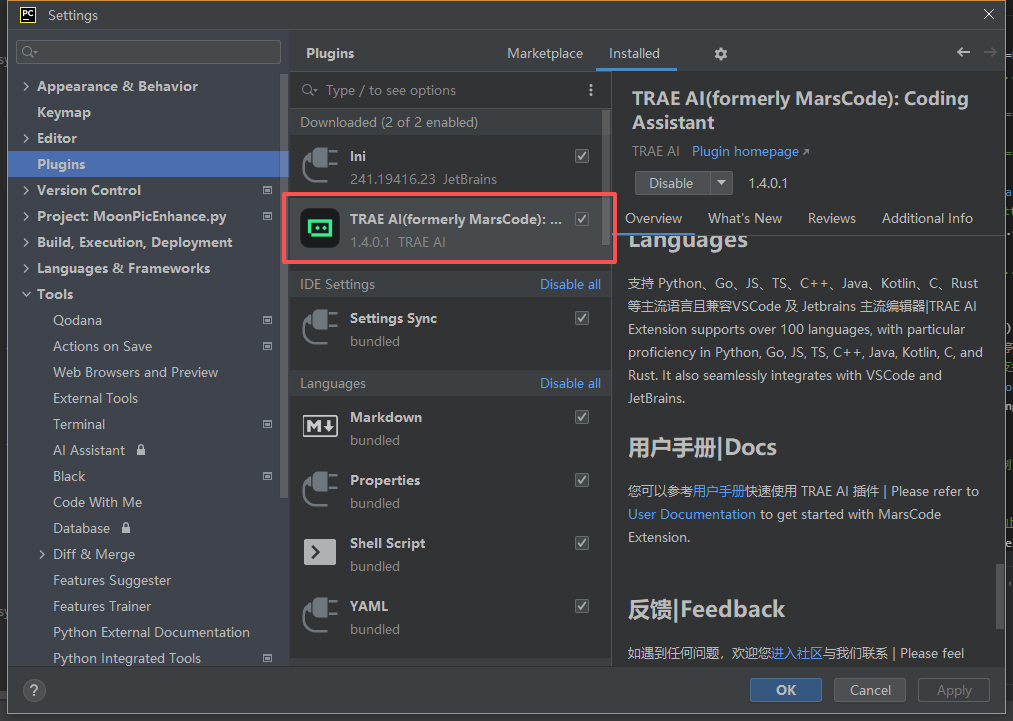Uncheck the Shell Script plugin checkbox

[x=582, y=543]
